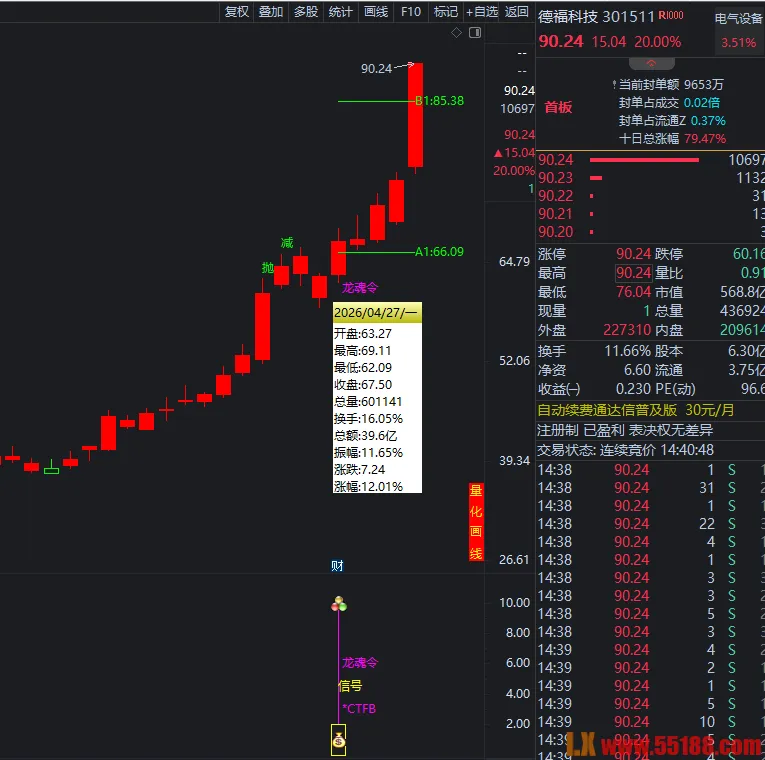Click the 封单占成交 0.02倍 row
Screen dimensions: 765x760
click(x=669, y=103)
